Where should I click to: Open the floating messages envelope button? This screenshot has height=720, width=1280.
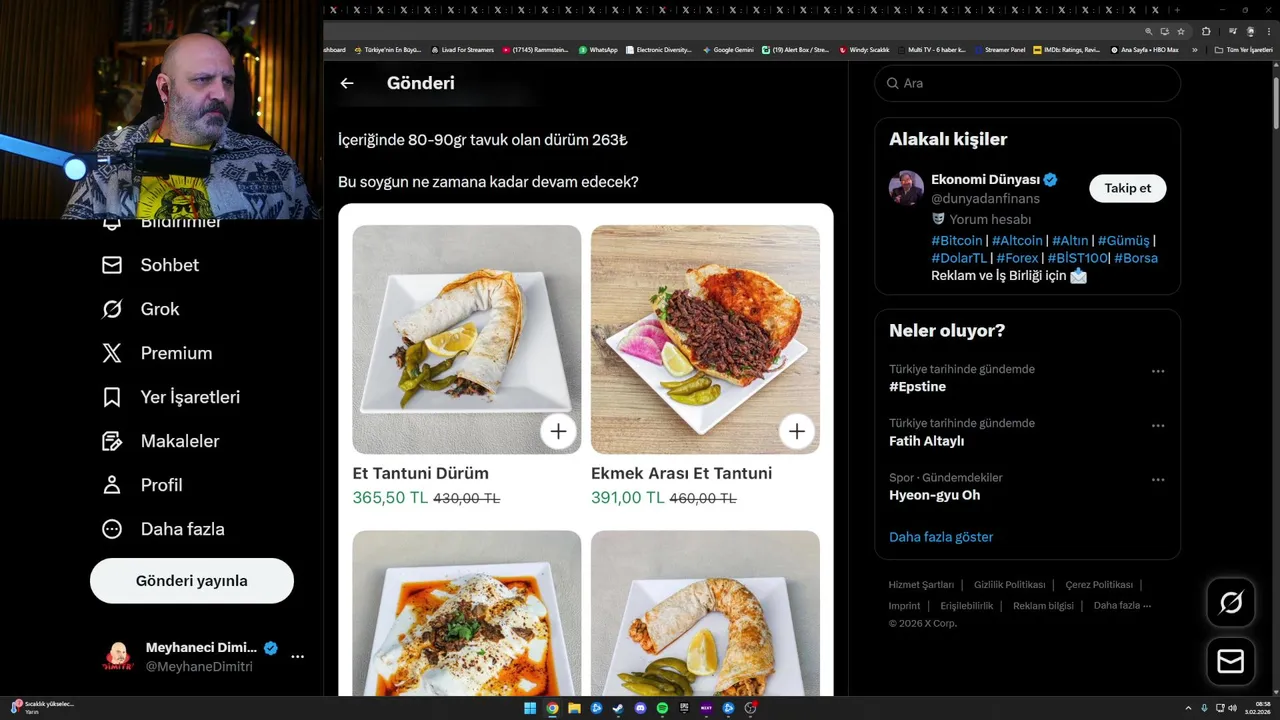[x=1231, y=662]
